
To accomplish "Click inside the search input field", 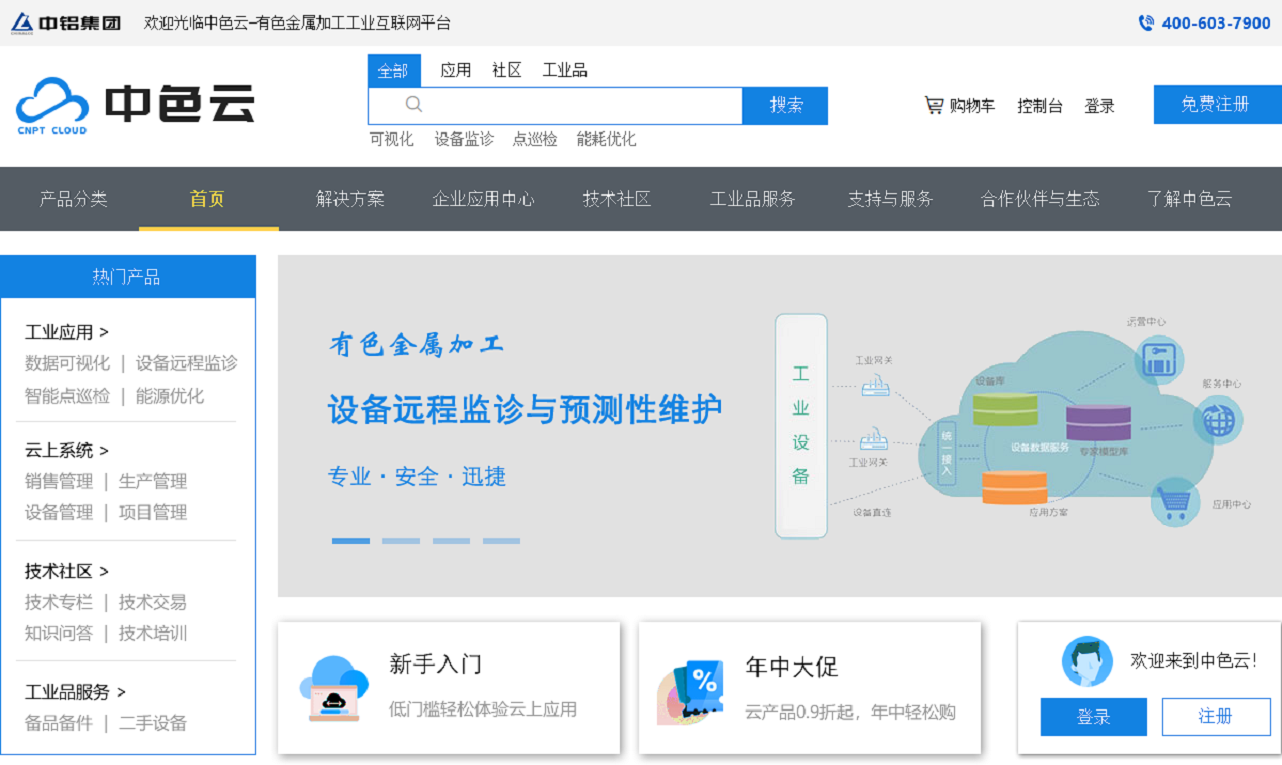I will pos(580,105).
